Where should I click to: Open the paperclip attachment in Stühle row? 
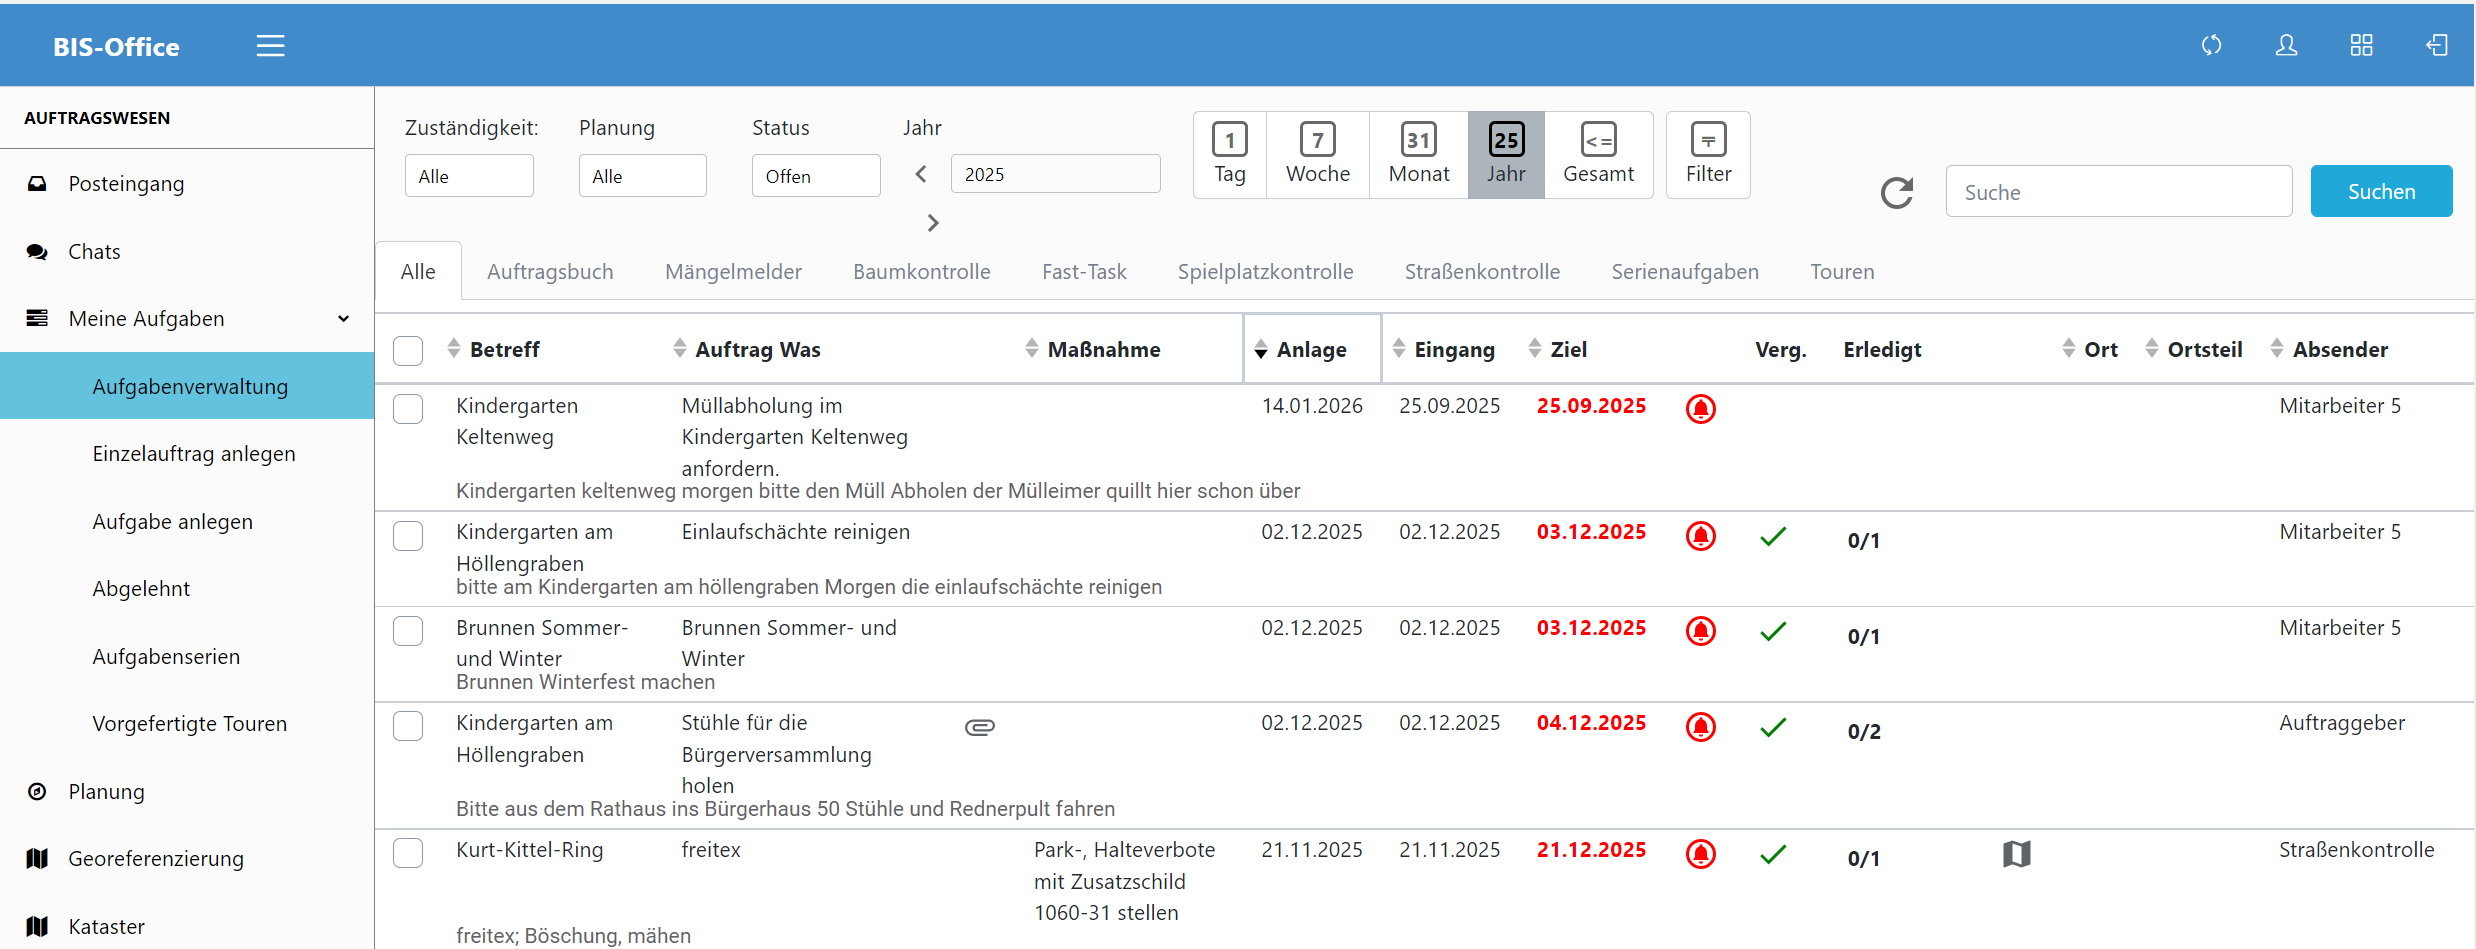click(x=980, y=727)
